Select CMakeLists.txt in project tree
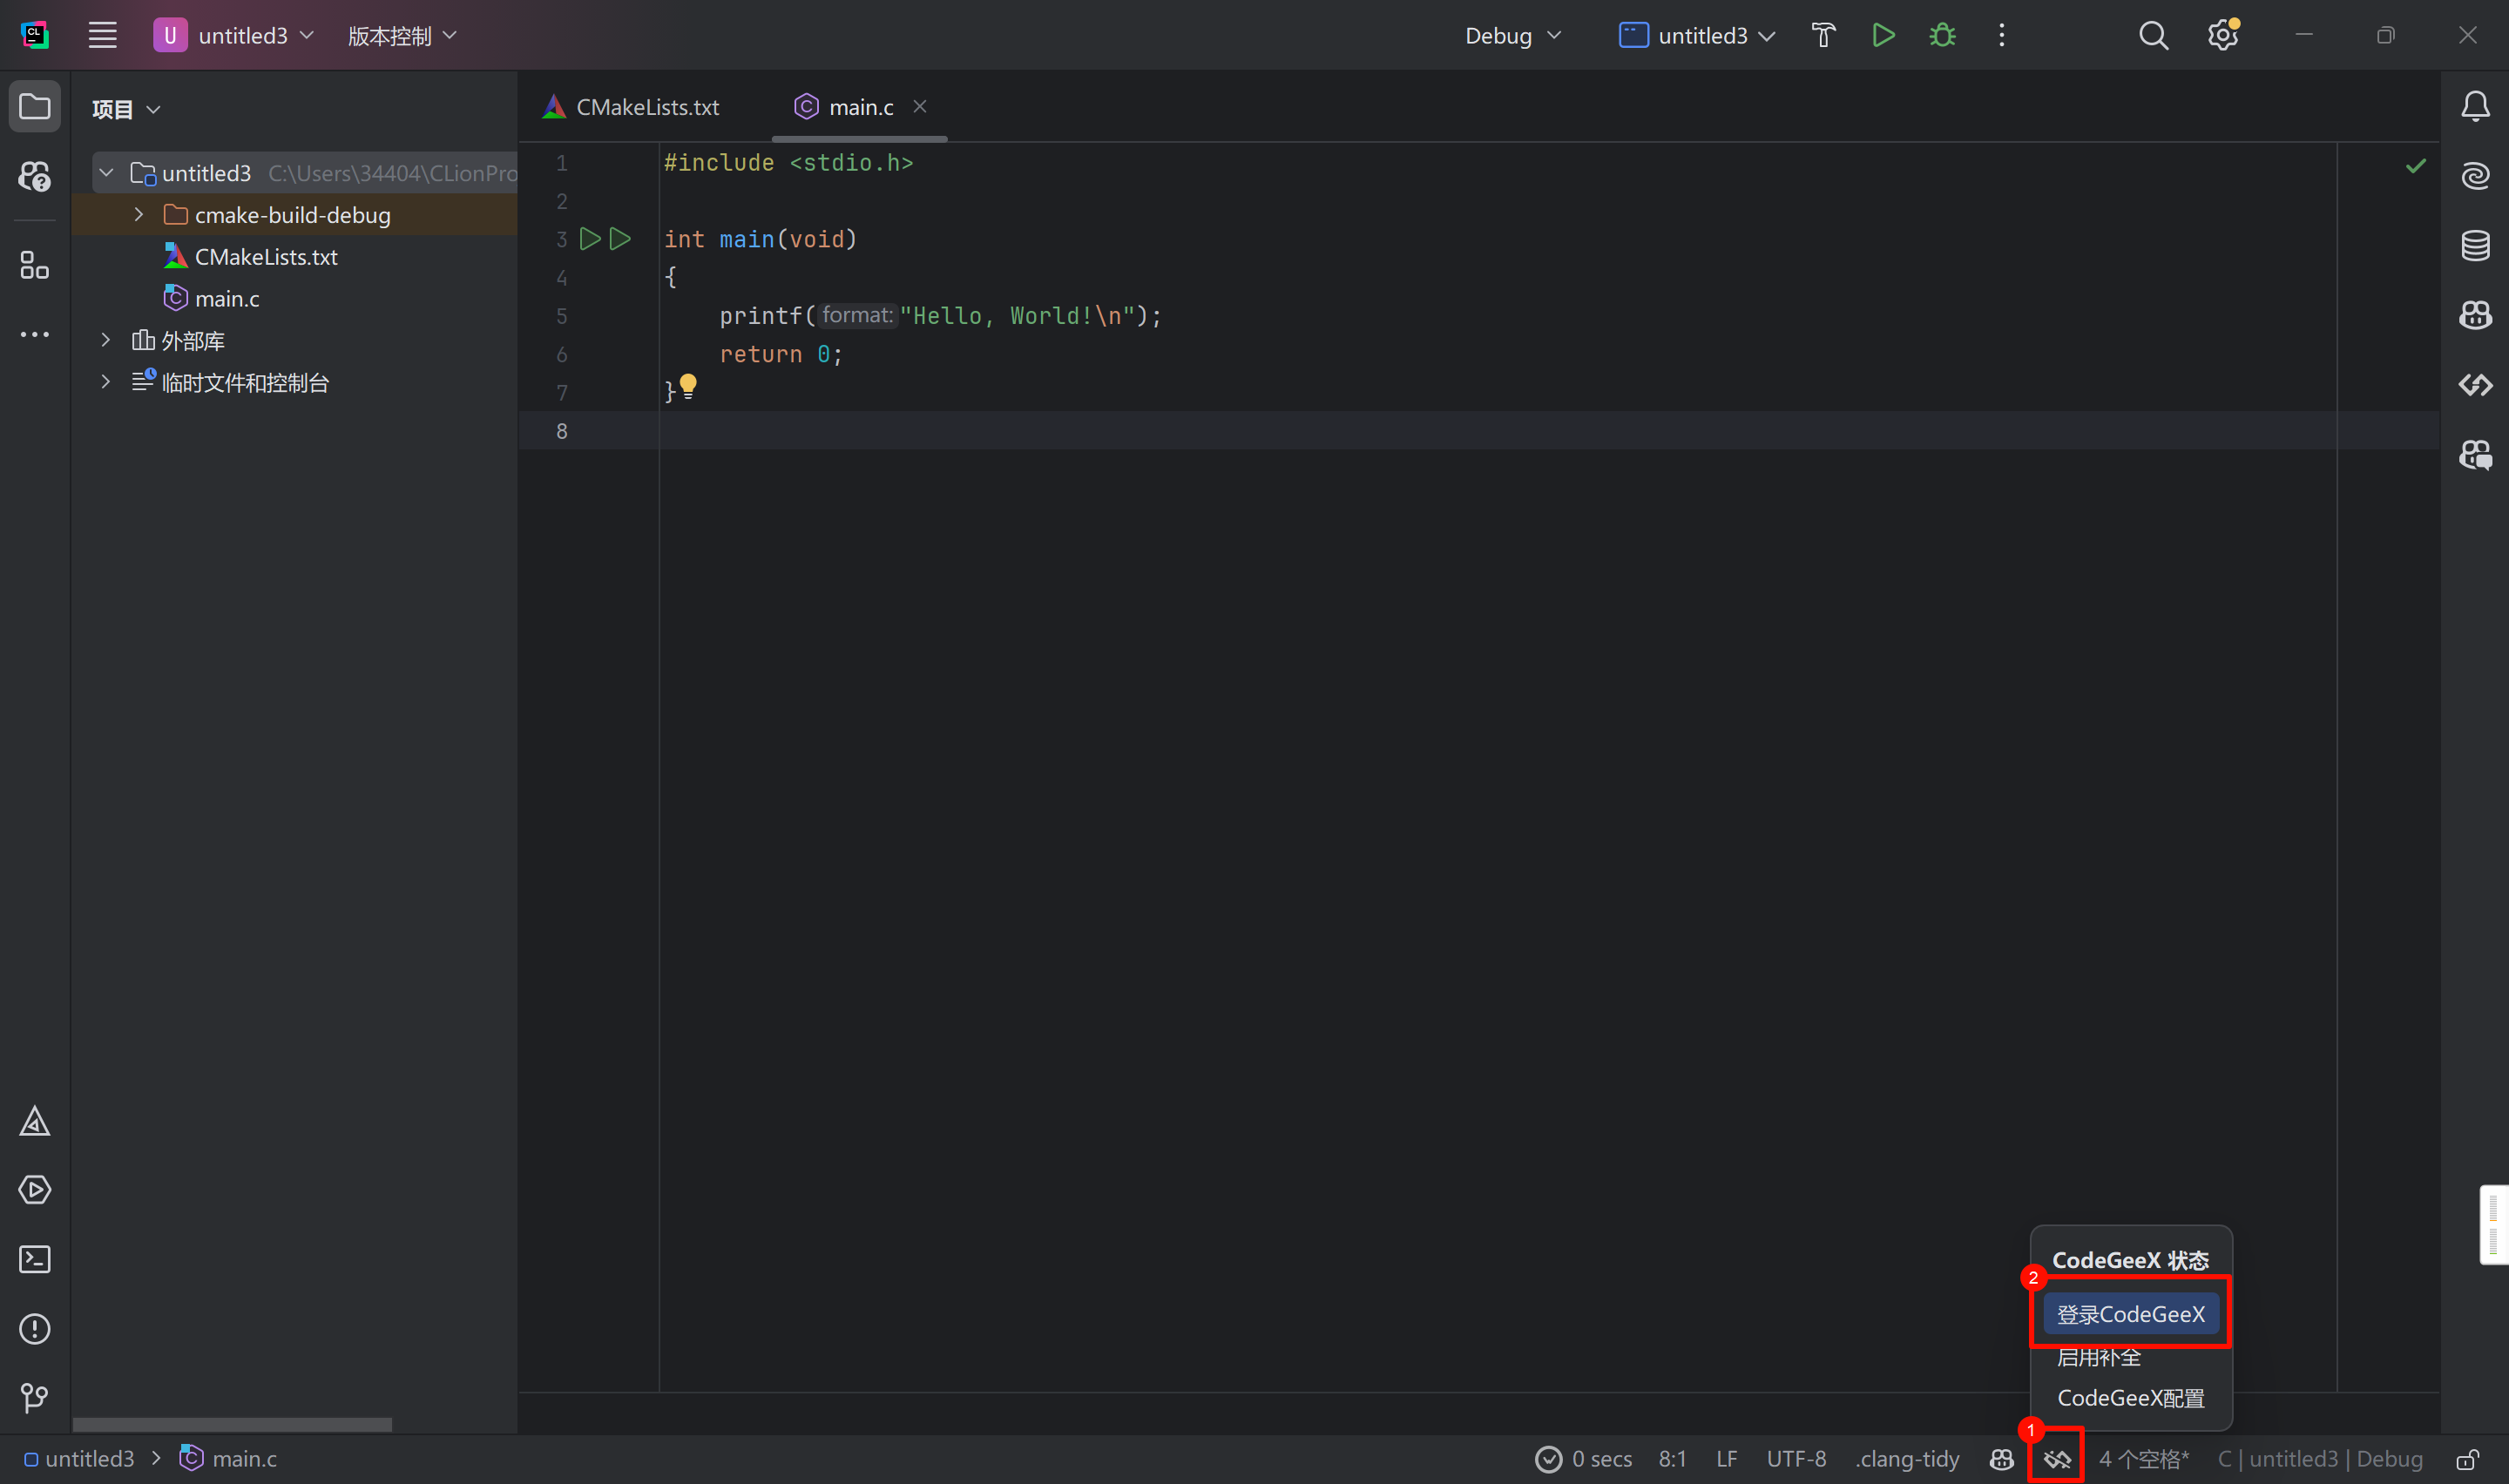The width and height of the screenshot is (2509, 1484). point(250,257)
